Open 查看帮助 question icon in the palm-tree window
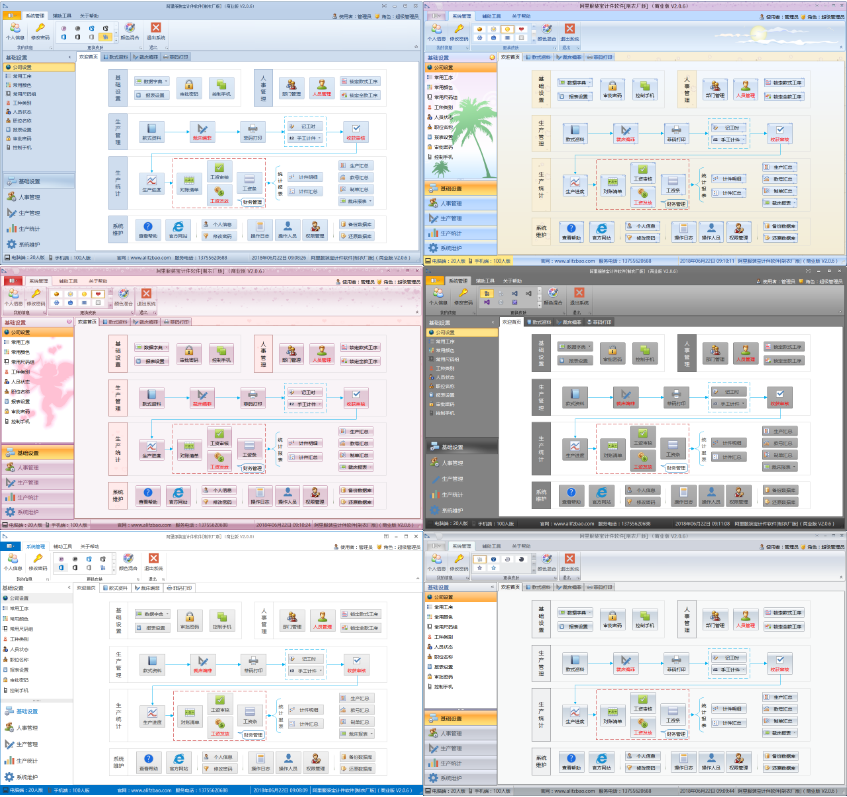The image size is (847, 797). pyautogui.click(x=571, y=229)
